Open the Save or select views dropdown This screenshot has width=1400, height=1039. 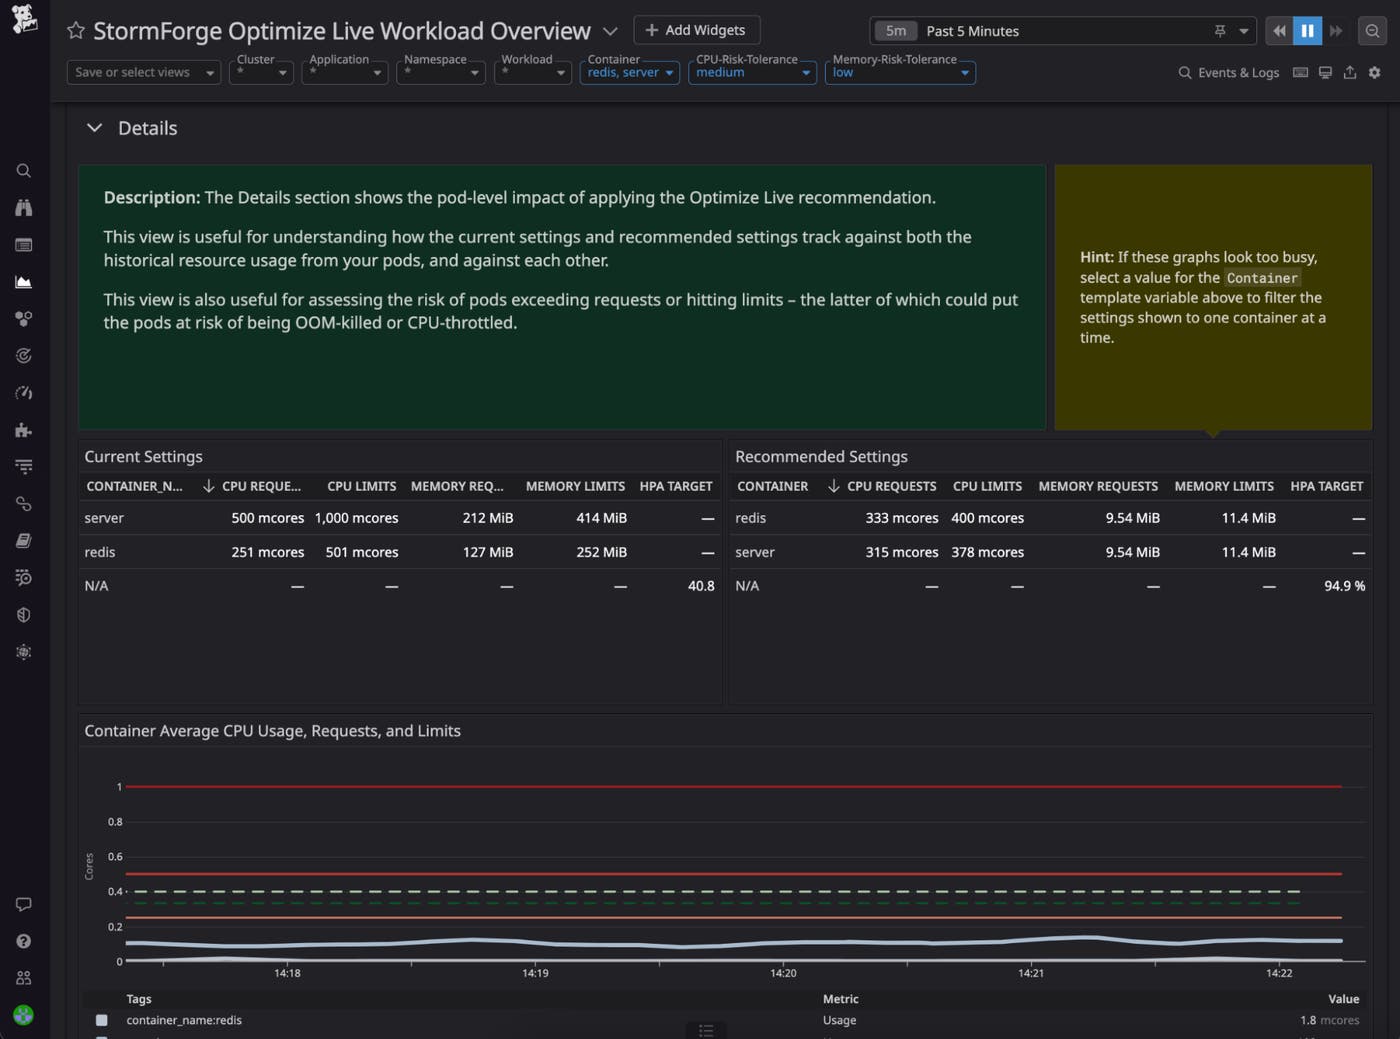coord(143,72)
